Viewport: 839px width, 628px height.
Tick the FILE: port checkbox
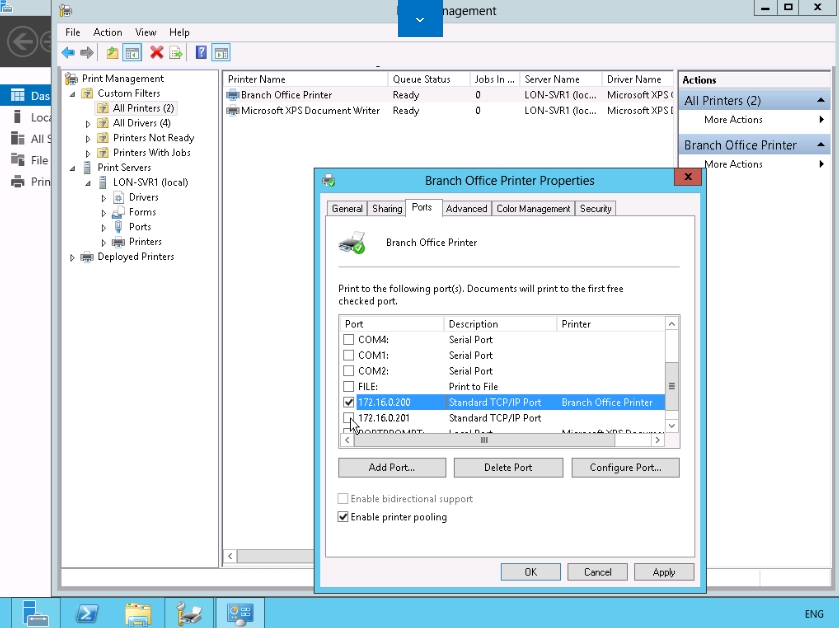pos(349,386)
